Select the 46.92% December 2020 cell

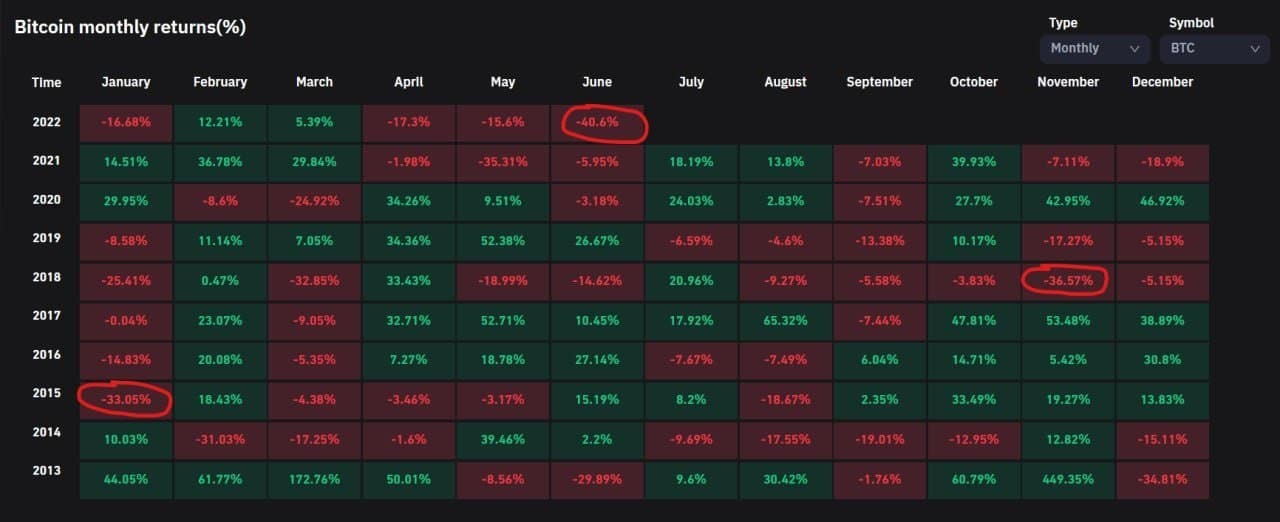[x=1162, y=202]
